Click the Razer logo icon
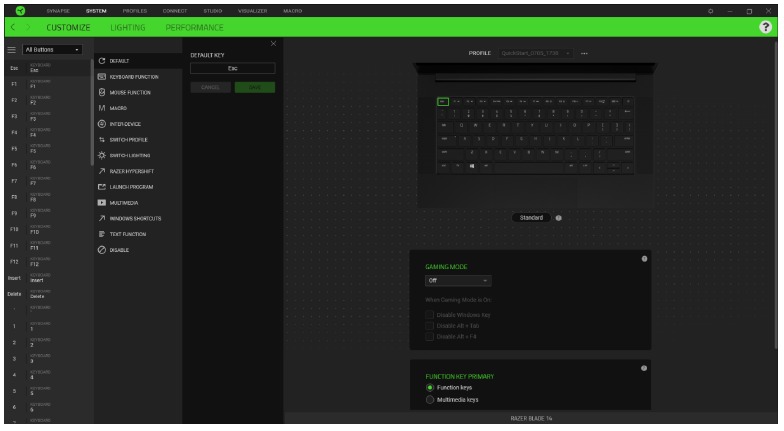 [x=20, y=10]
